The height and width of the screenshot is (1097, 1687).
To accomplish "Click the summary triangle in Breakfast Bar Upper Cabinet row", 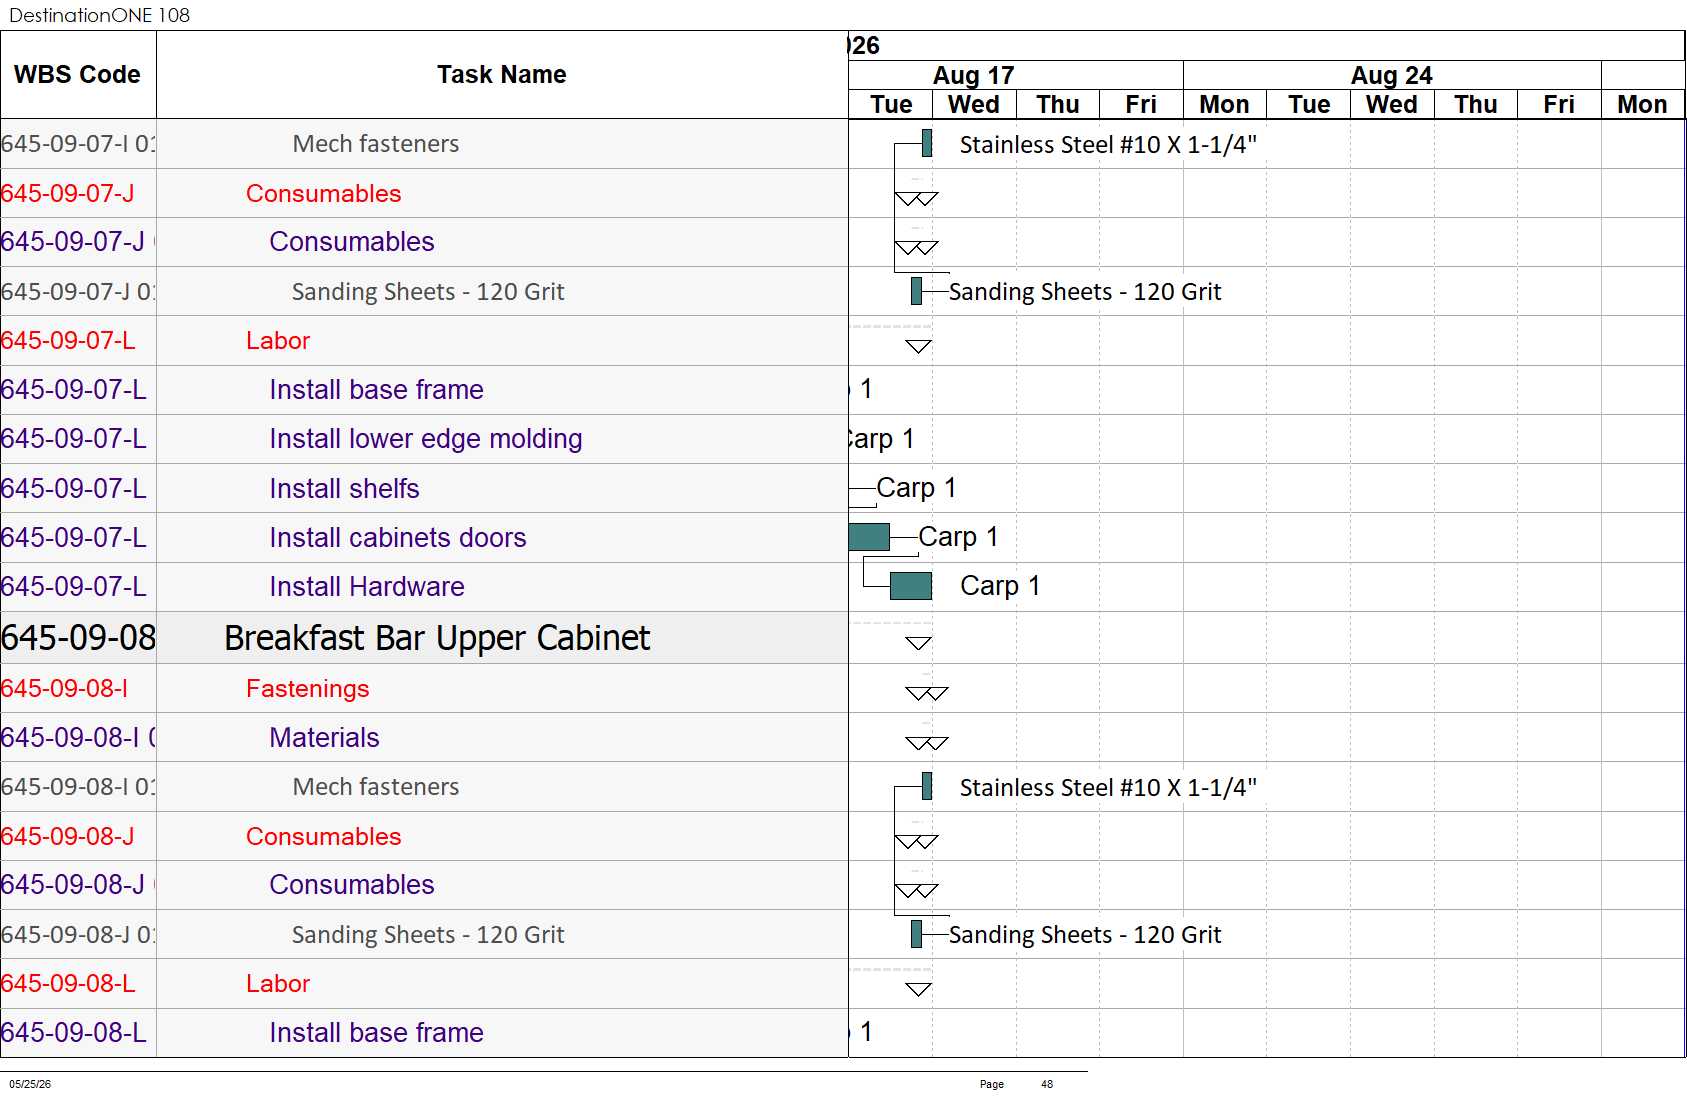I will tap(918, 643).
